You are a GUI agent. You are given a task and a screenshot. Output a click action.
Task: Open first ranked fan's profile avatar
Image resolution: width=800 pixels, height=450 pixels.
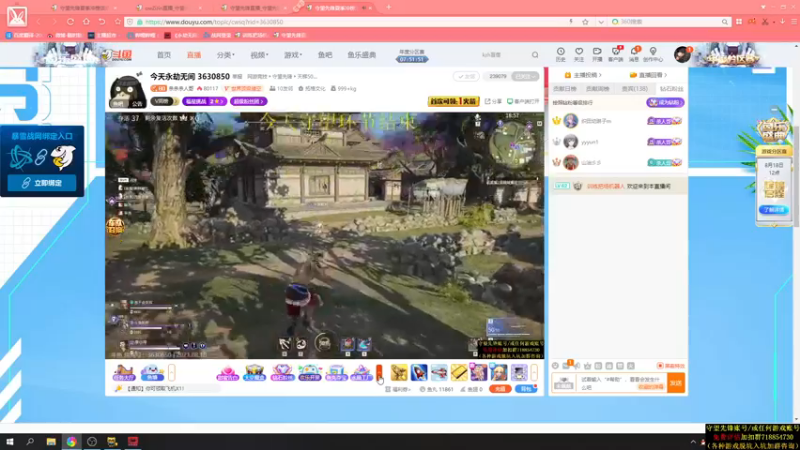(x=570, y=121)
